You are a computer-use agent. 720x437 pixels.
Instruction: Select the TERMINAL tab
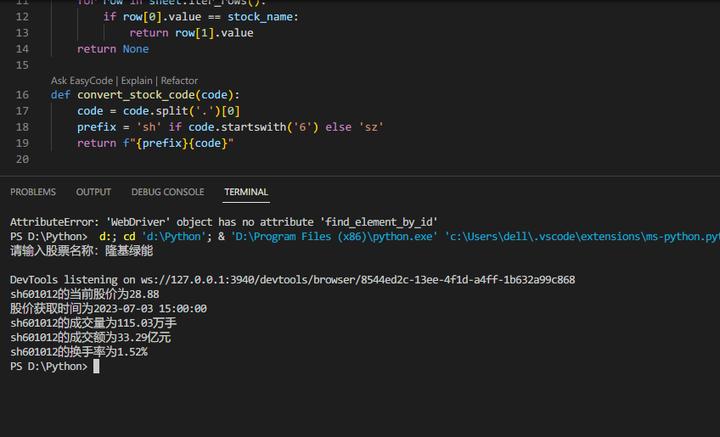pyautogui.click(x=246, y=192)
